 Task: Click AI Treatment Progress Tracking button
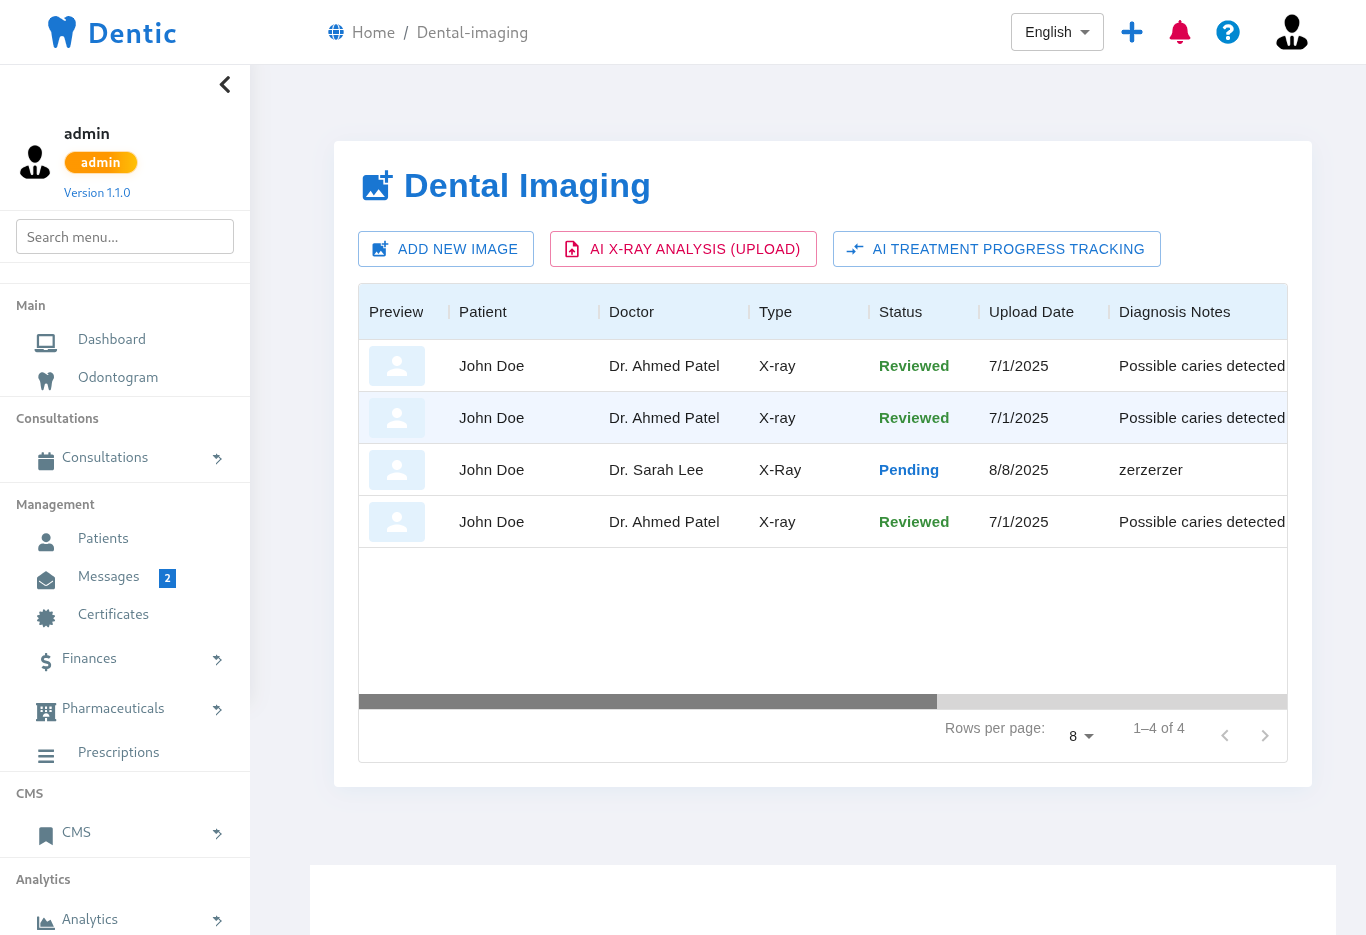click(x=996, y=249)
